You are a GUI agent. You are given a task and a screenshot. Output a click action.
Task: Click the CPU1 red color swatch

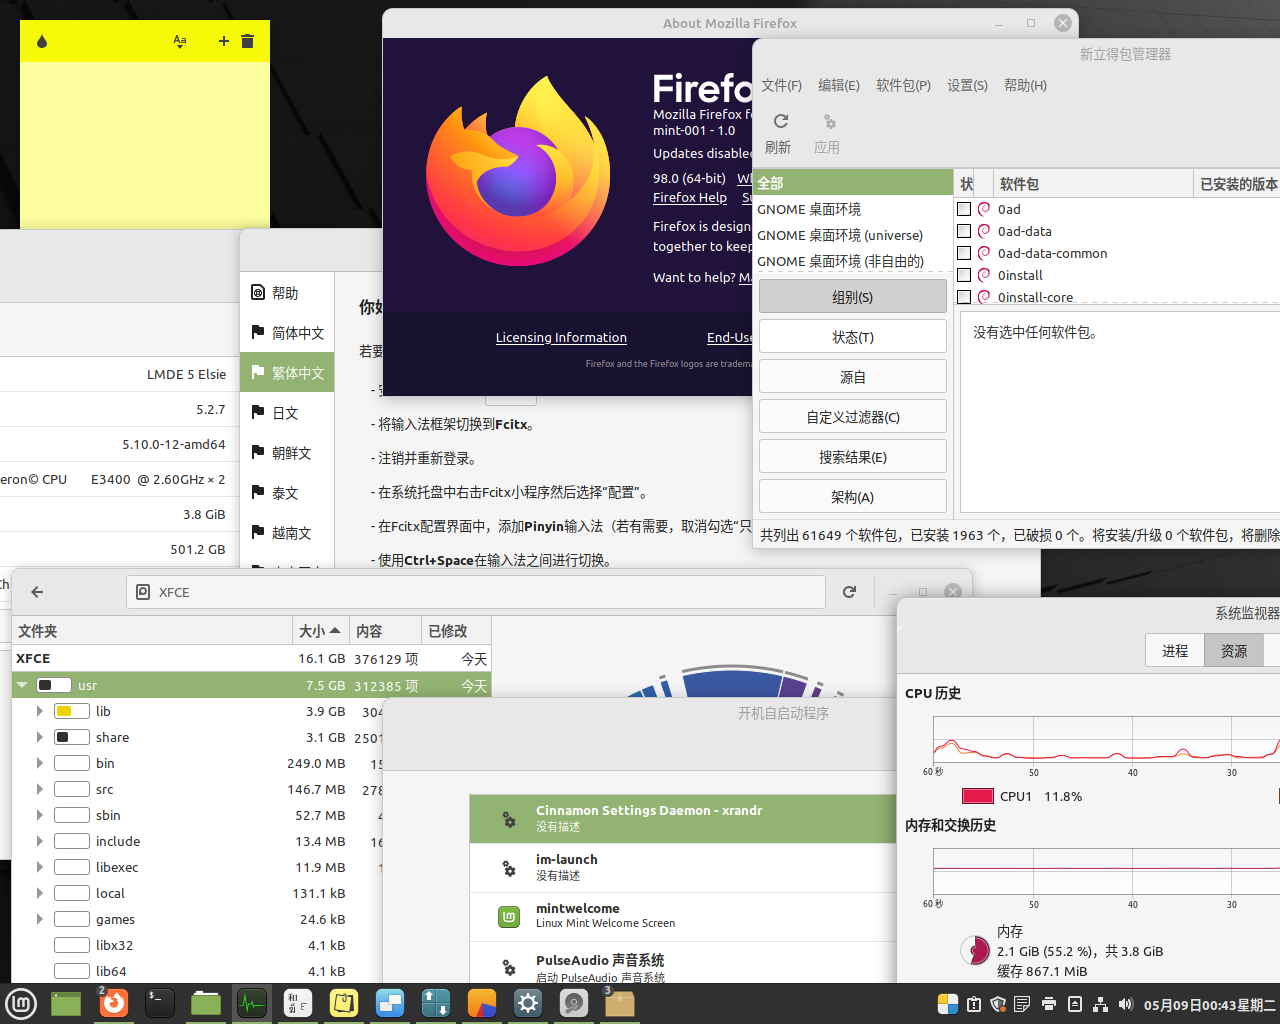[x=976, y=796]
